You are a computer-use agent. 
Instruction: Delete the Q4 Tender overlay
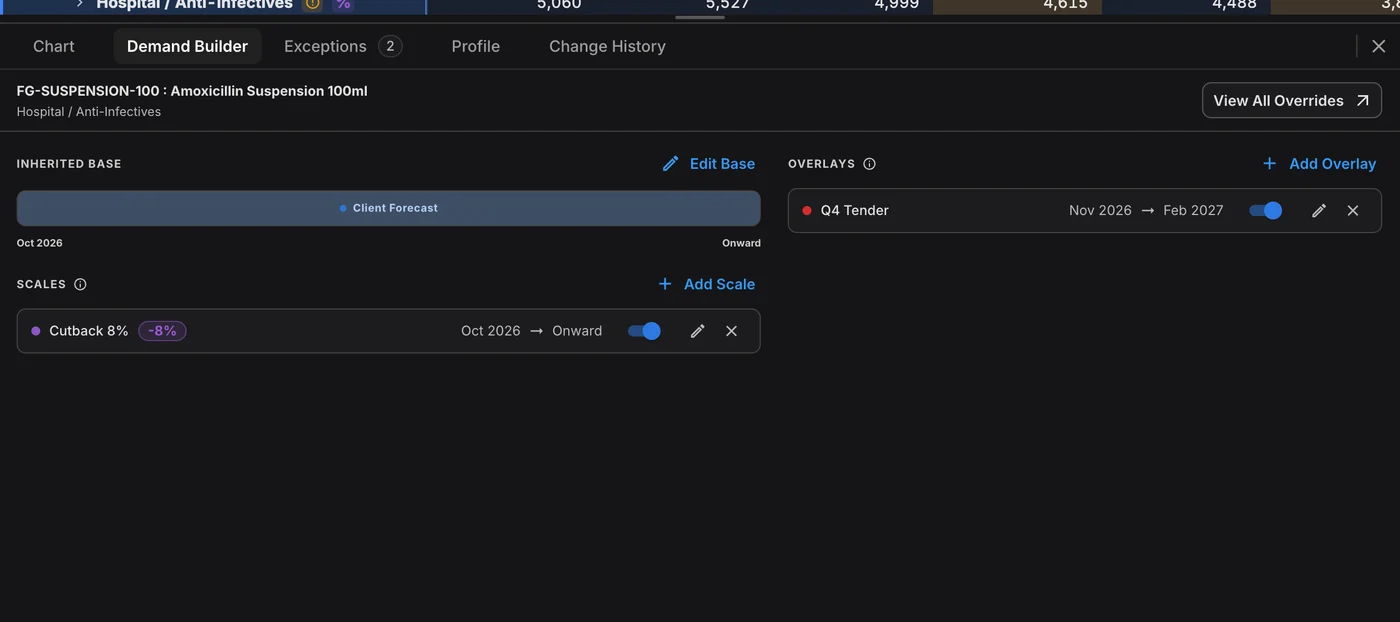tap(1353, 210)
